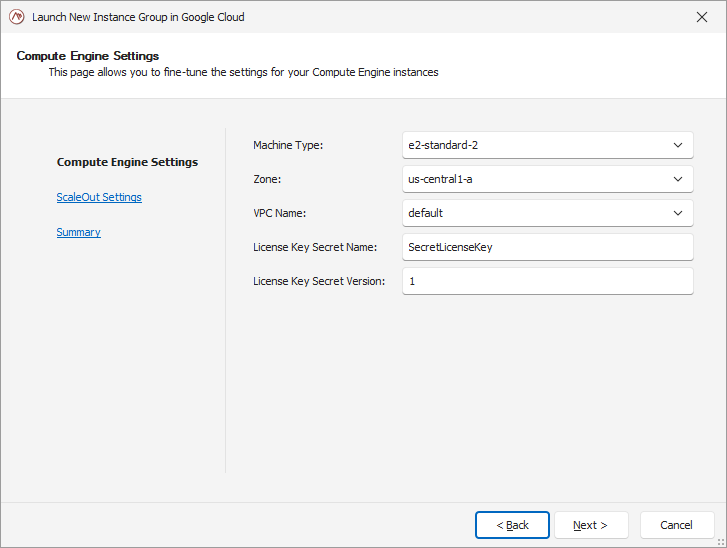Expand the Zone dropdown arrow

[678, 179]
